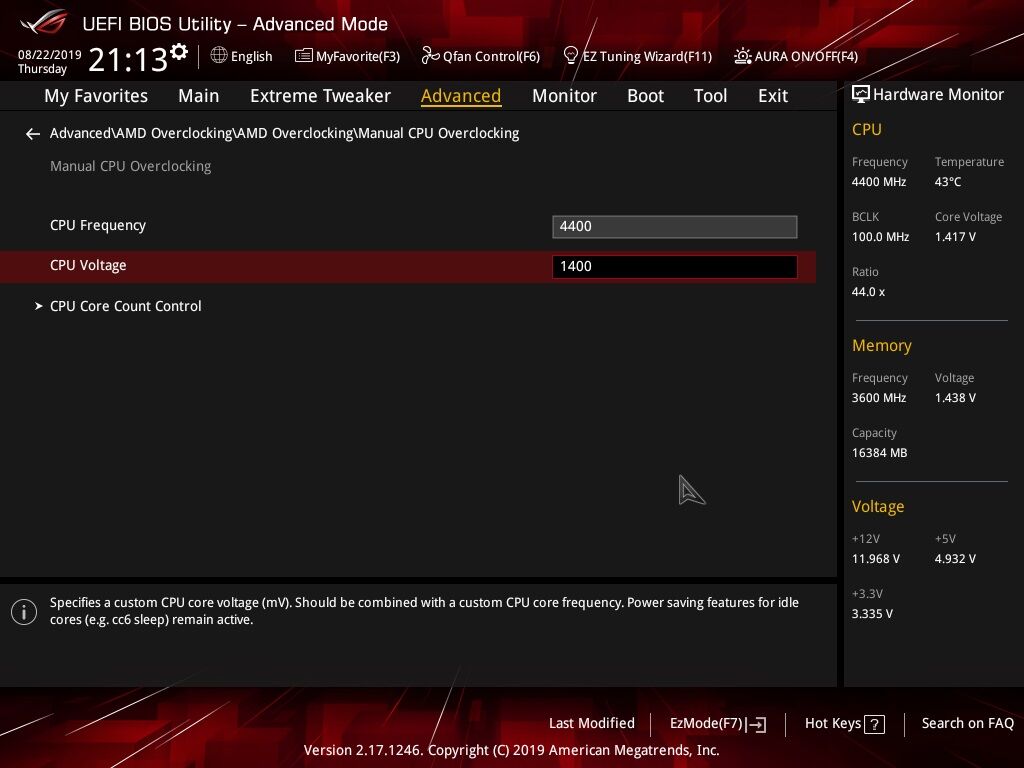Click Memory Frequency value 3600 MHz
Screen dimensions: 1024x768
[x=879, y=398]
